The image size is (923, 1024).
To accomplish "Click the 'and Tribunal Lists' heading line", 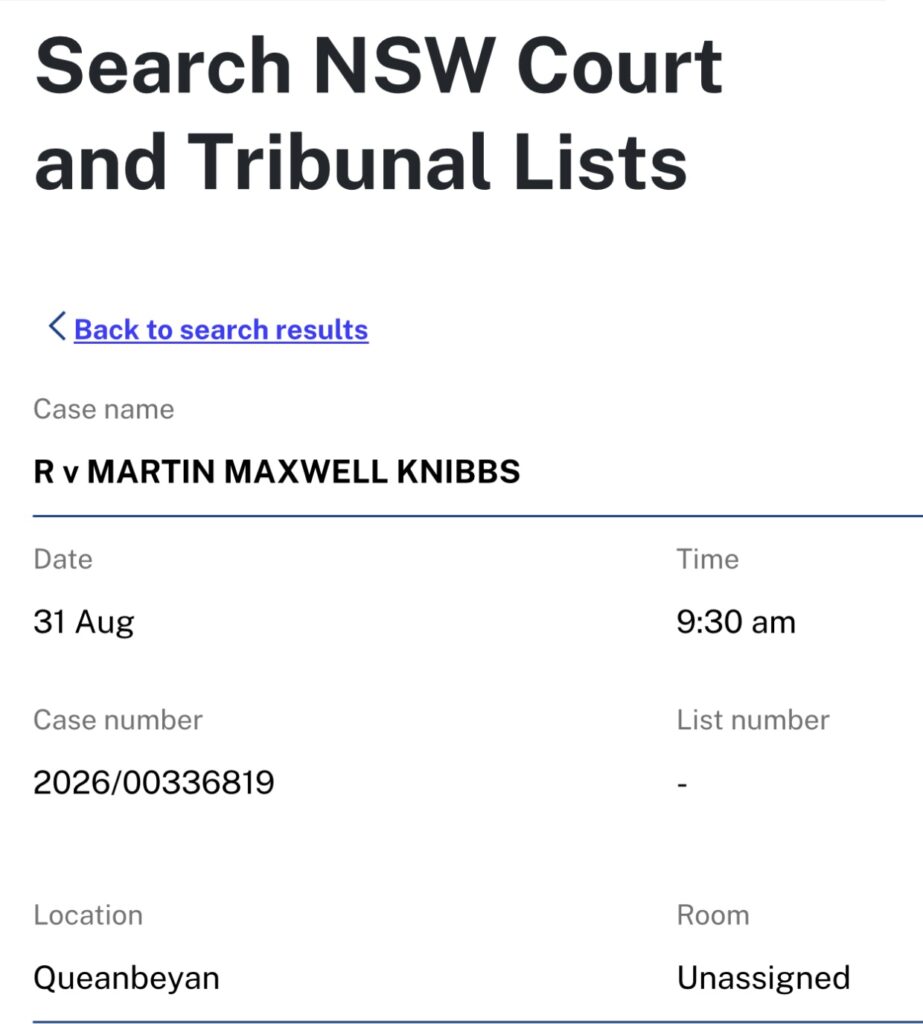I will [x=361, y=161].
